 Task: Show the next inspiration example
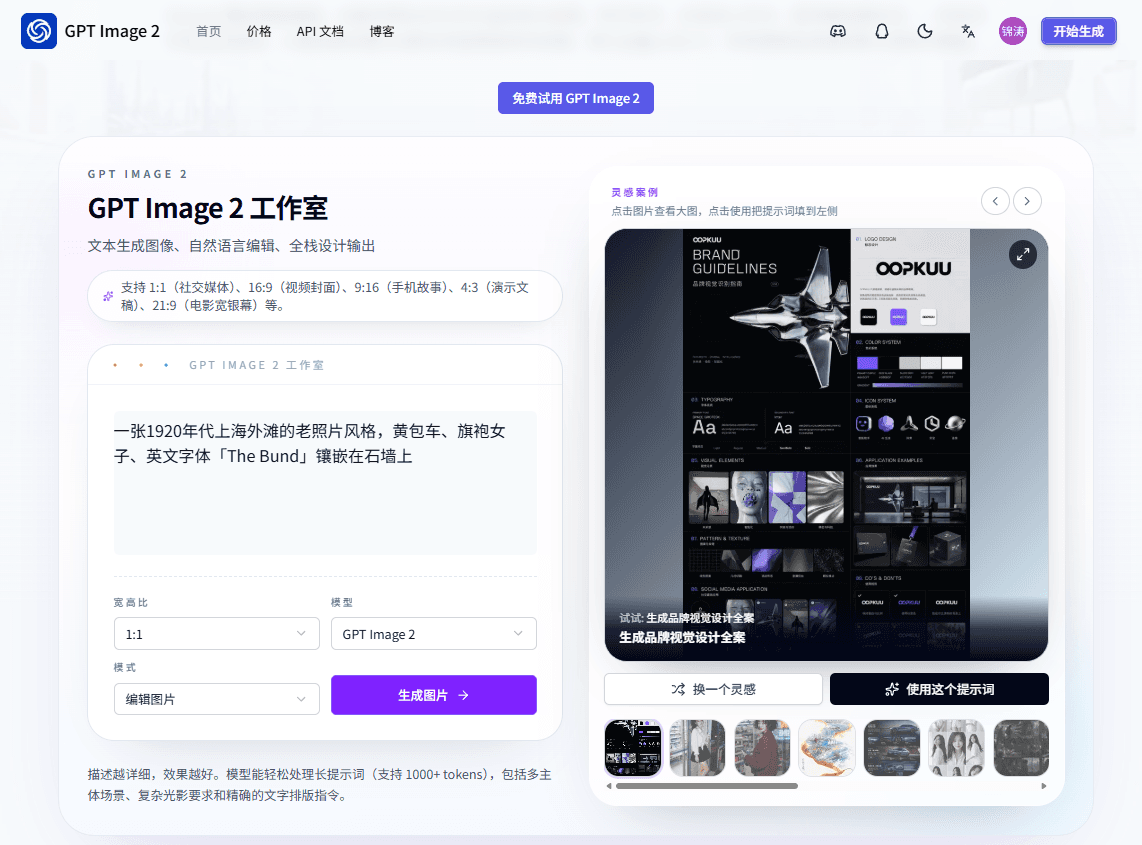[1027, 201]
